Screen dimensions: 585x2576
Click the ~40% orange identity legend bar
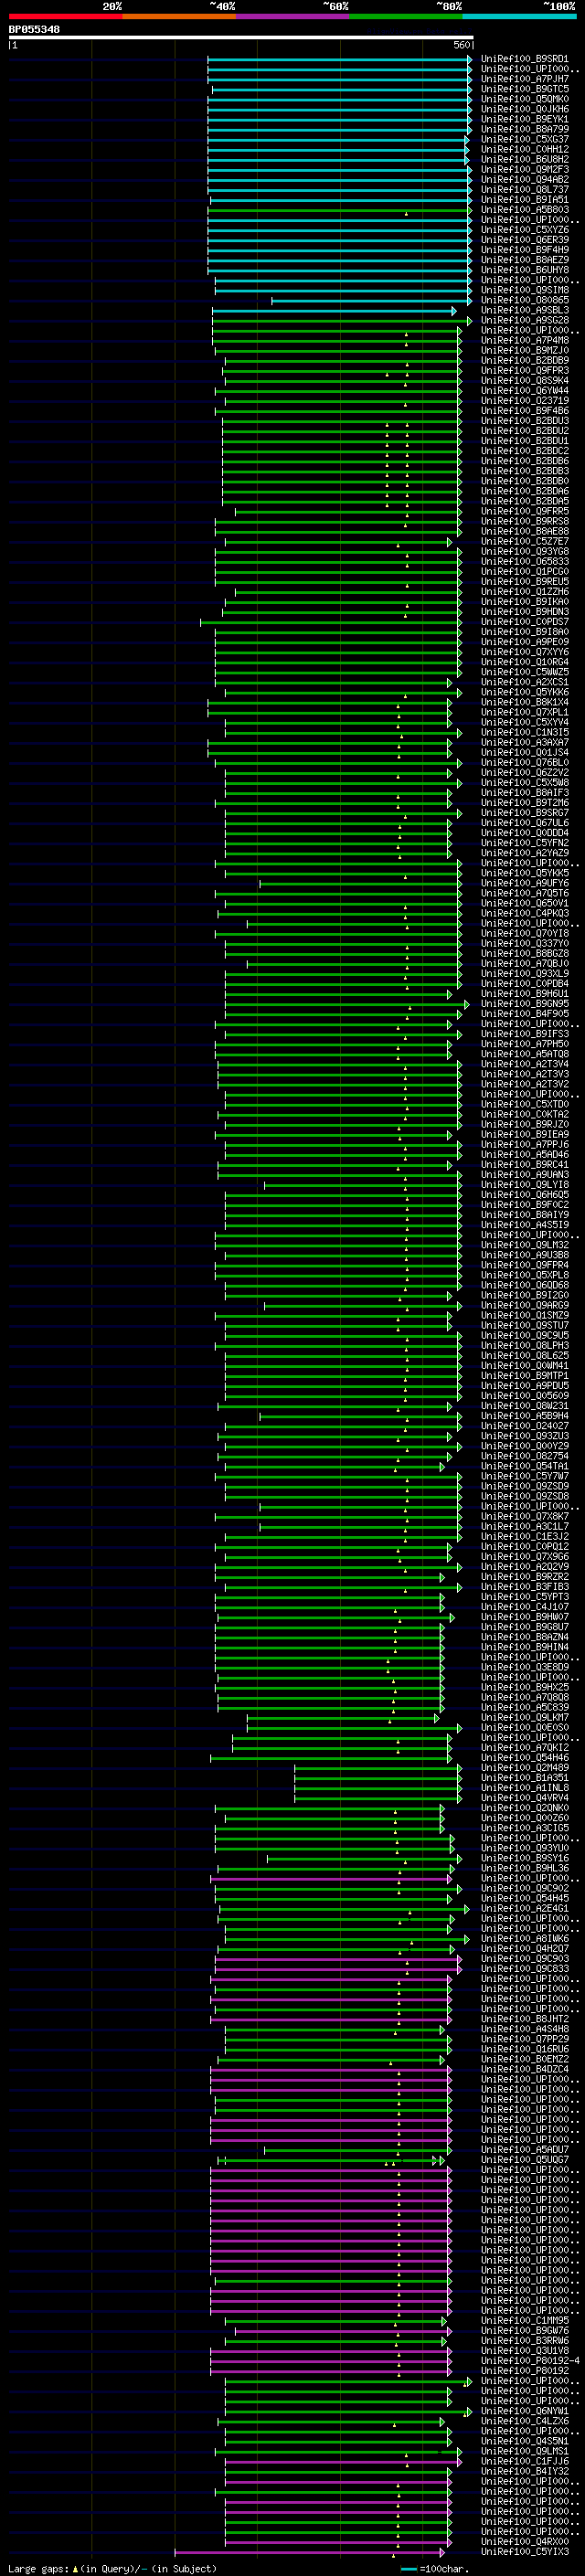(179, 16)
